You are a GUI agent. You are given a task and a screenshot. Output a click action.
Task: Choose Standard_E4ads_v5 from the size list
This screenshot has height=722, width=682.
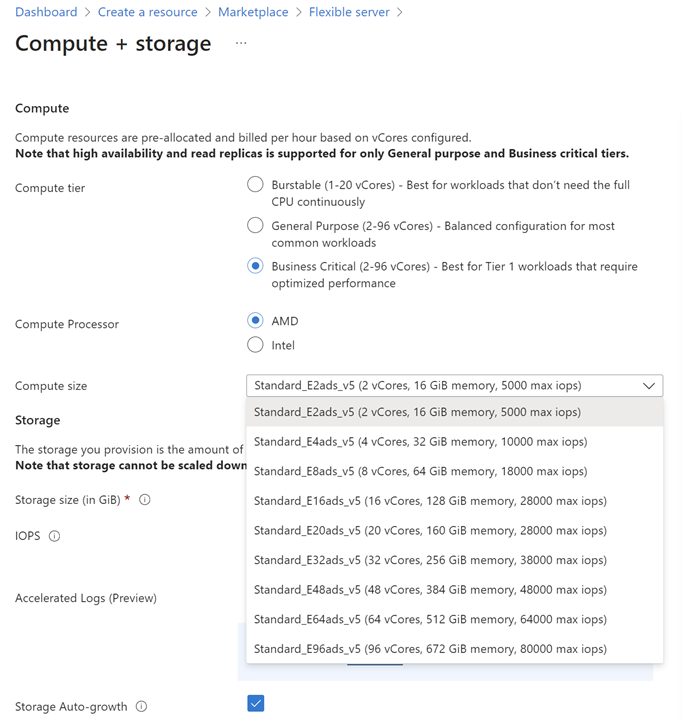[420, 442]
